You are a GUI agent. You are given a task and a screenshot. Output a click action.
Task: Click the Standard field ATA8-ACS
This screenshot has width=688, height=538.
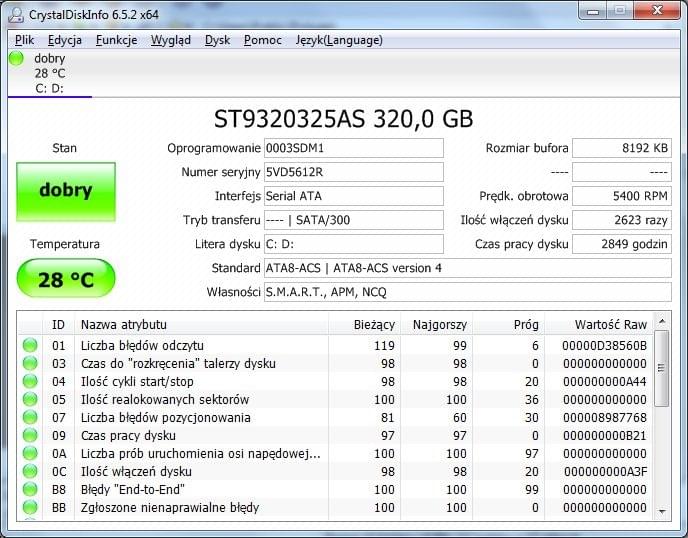pyautogui.click(x=468, y=268)
